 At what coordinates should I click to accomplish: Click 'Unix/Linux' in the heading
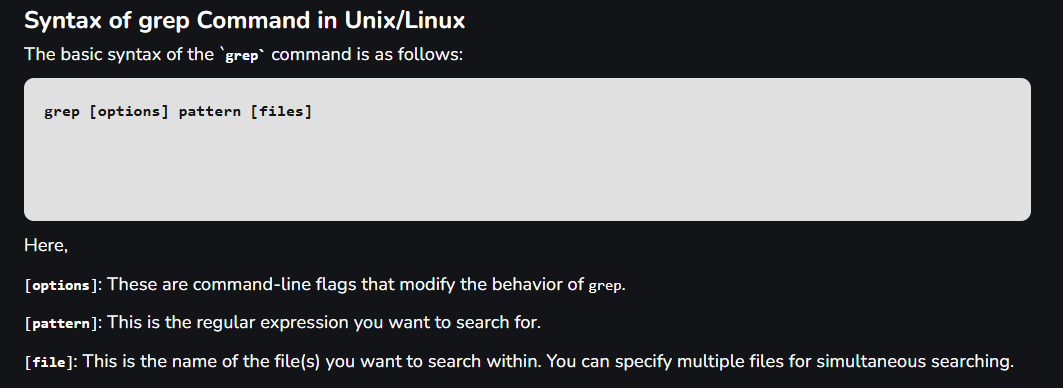click(x=405, y=20)
